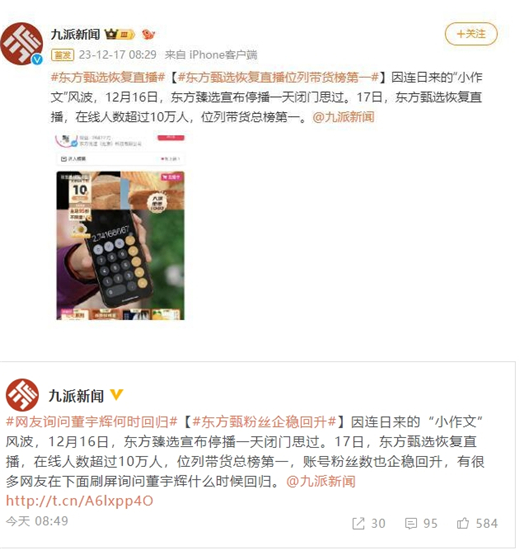Open hashtag #东方甄粉丝企稳回升#
The image size is (519, 550).
pos(264,422)
